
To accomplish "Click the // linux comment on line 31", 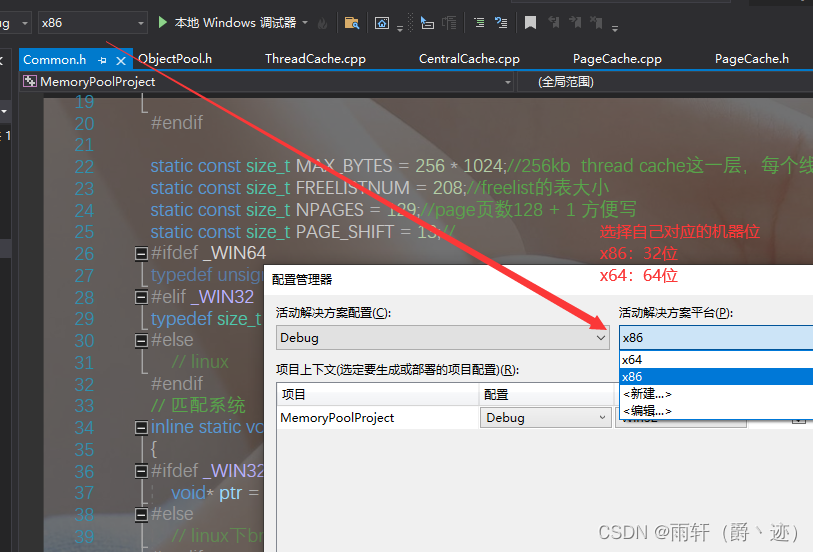I will pos(200,361).
